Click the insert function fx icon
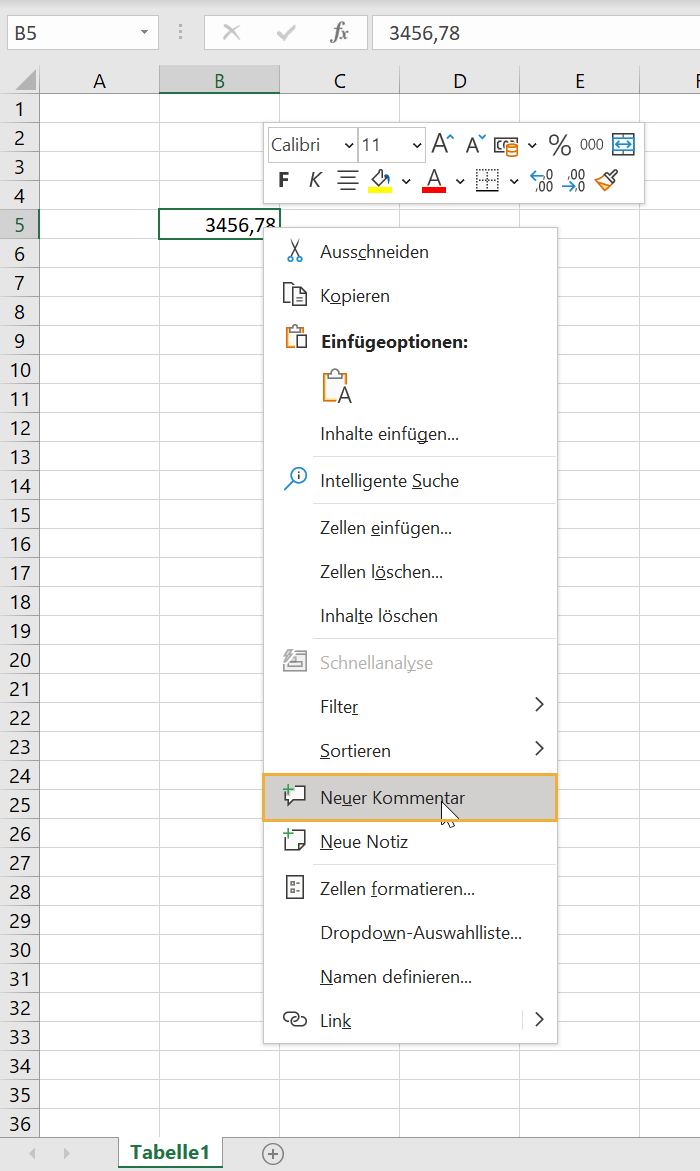The width and height of the screenshot is (700, 1171). click(339, 33)
